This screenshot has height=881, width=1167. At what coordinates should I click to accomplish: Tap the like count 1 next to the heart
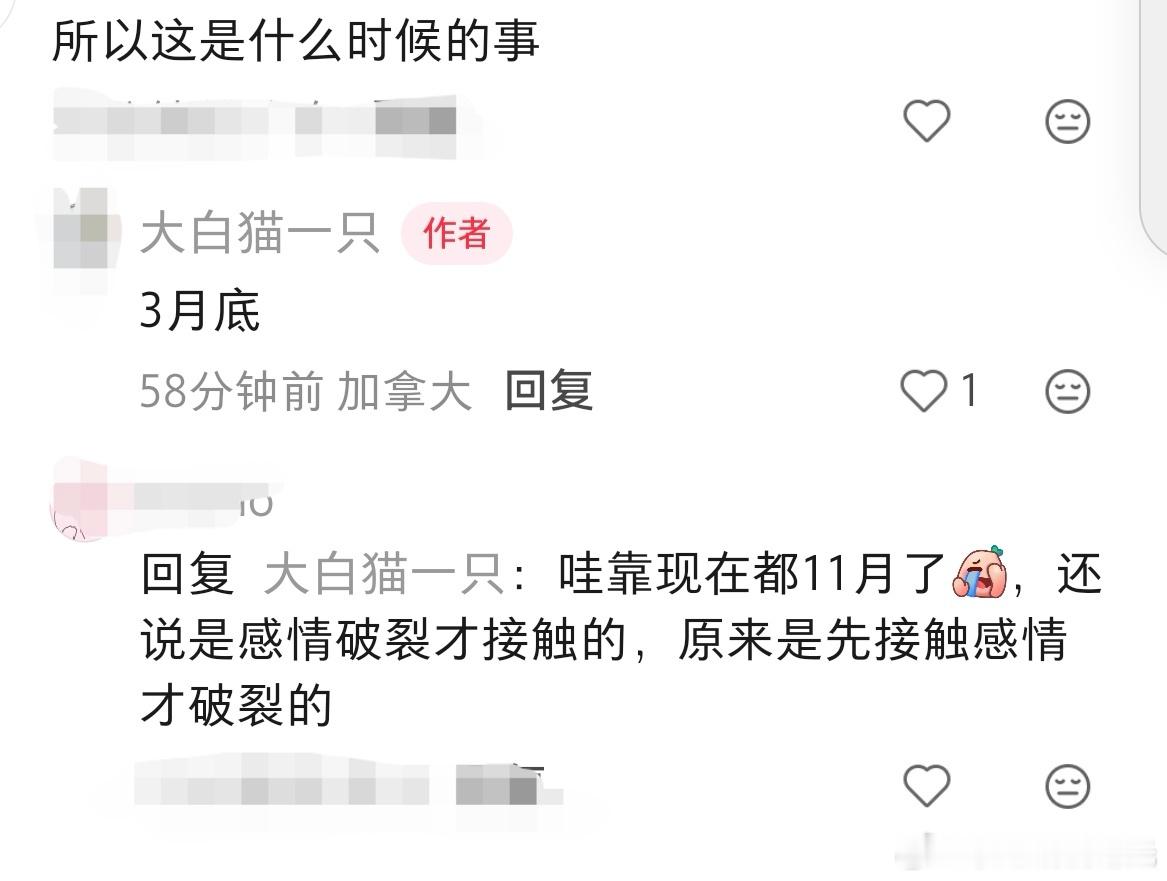pos(969,390)
